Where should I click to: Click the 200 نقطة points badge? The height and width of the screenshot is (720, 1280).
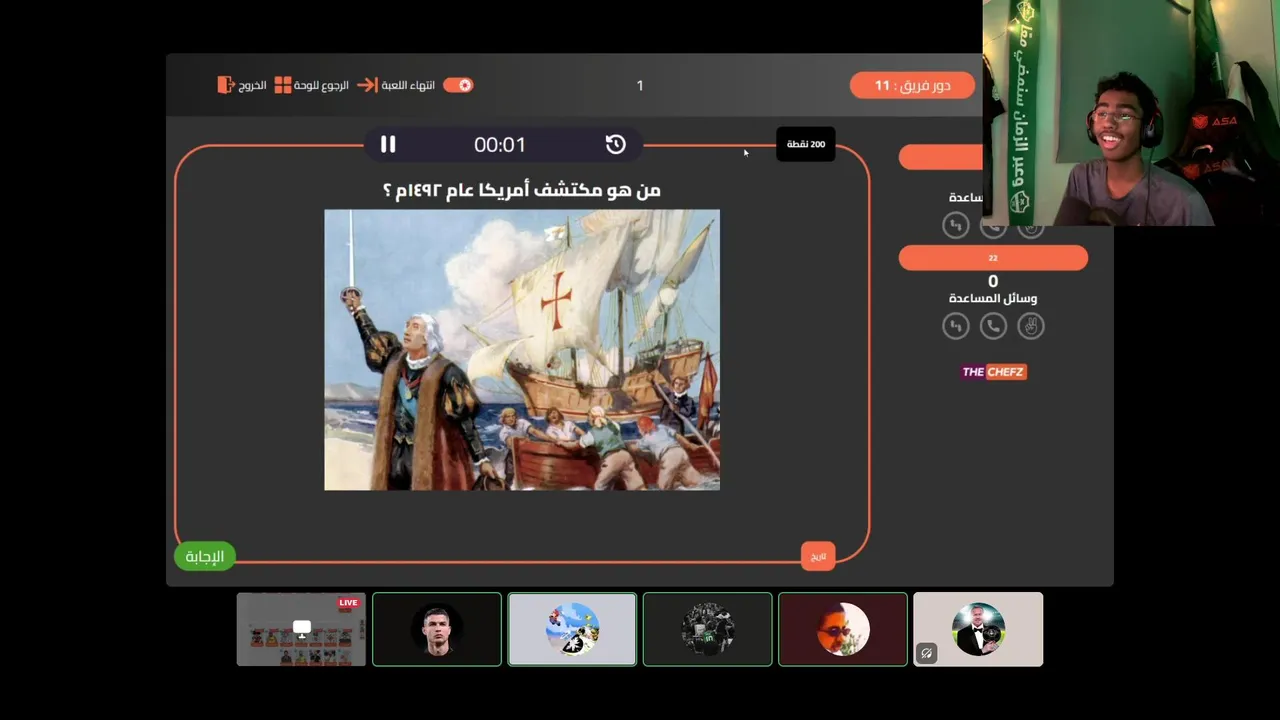click(x=805, y=144)
